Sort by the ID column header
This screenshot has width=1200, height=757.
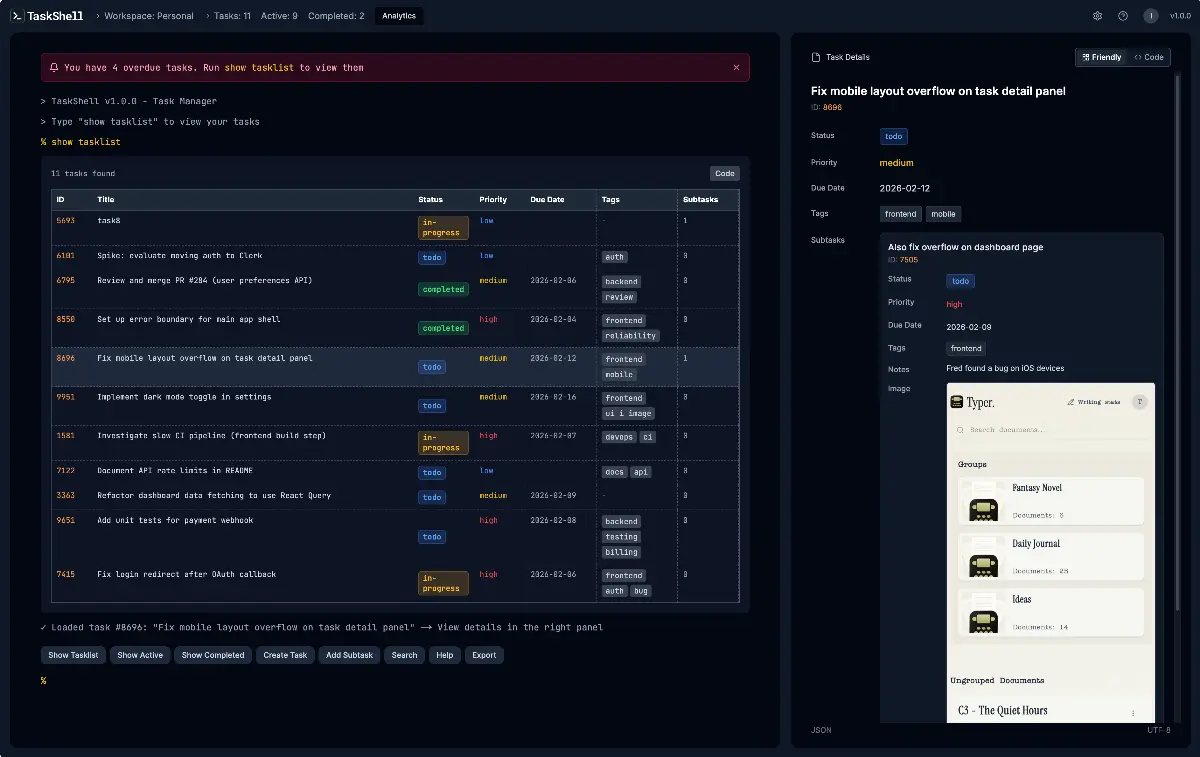click(60, 200)
